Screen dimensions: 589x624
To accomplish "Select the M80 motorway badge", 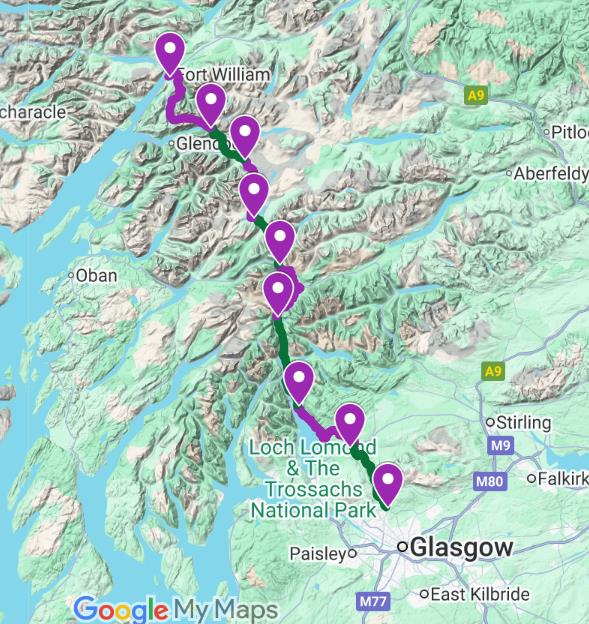I will 490,482.
